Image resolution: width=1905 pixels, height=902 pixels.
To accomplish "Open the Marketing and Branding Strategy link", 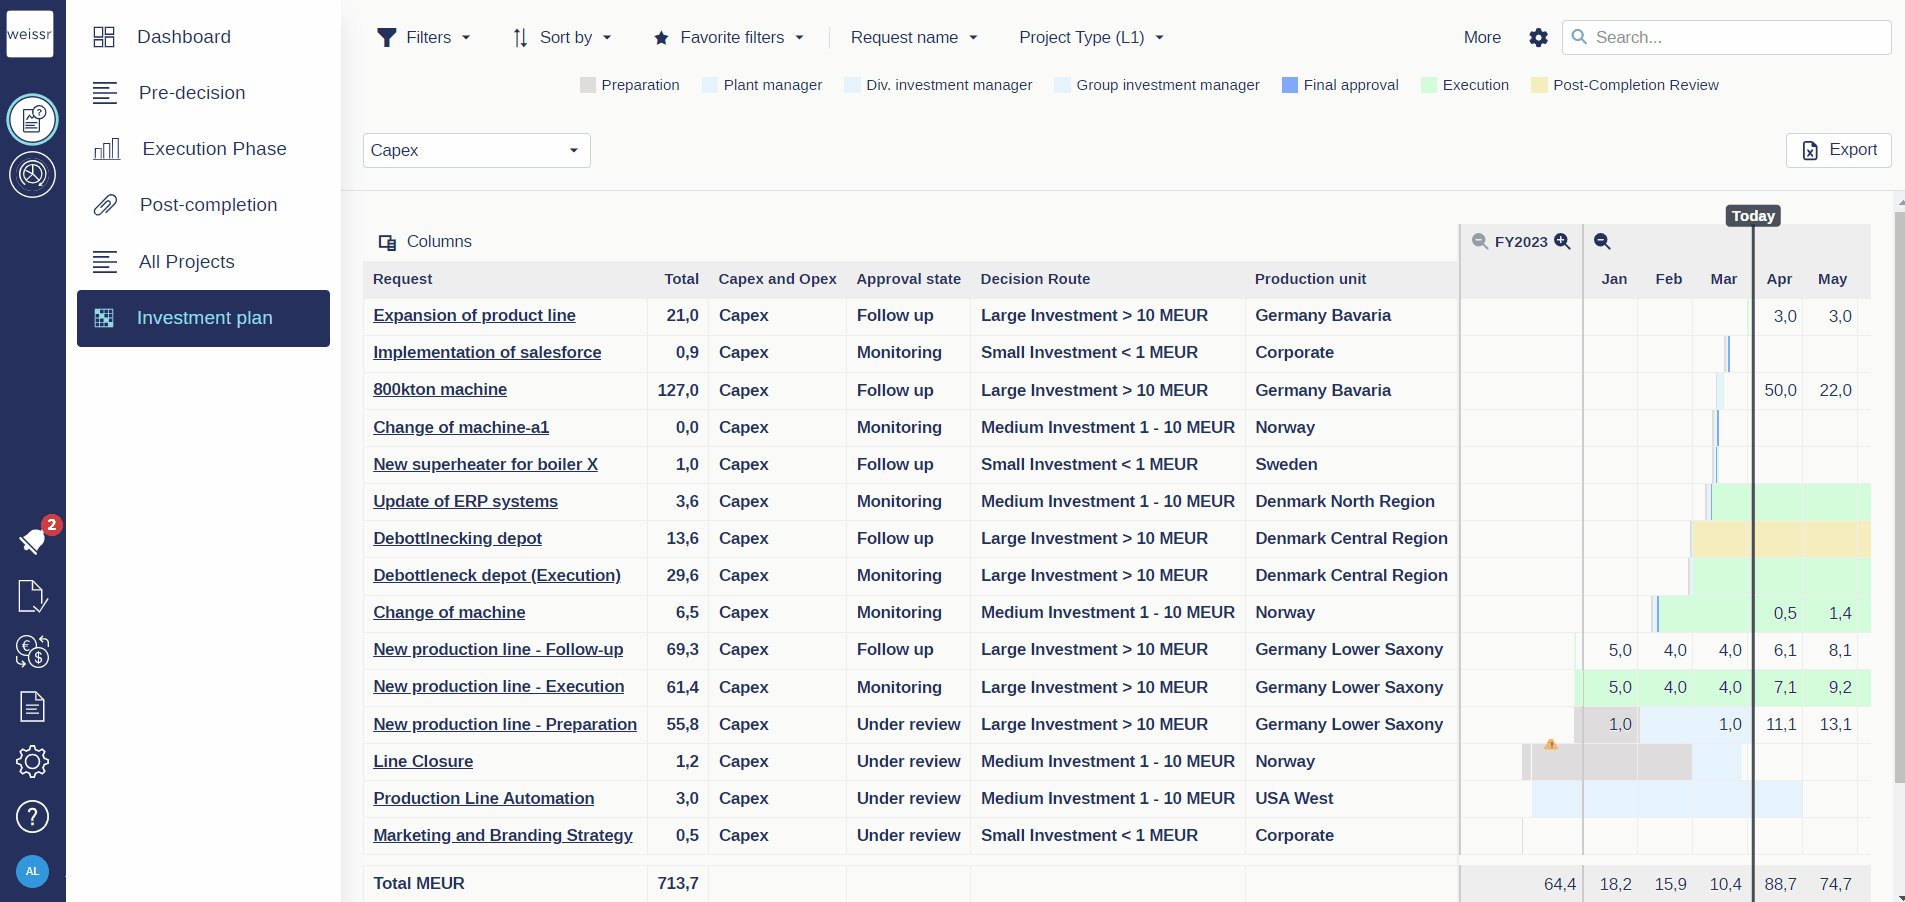I will pos(503,836).
